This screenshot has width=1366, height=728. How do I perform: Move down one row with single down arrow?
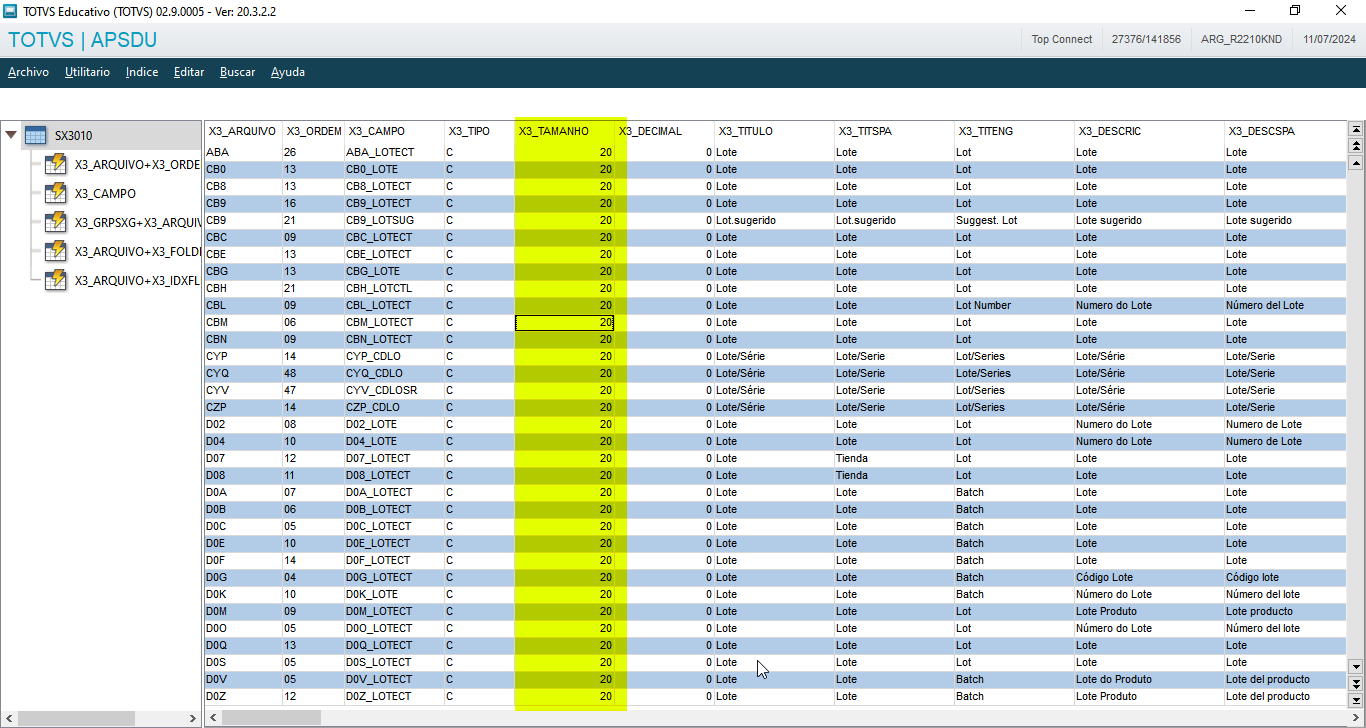pyautogui.click(x=1356, y=666)
